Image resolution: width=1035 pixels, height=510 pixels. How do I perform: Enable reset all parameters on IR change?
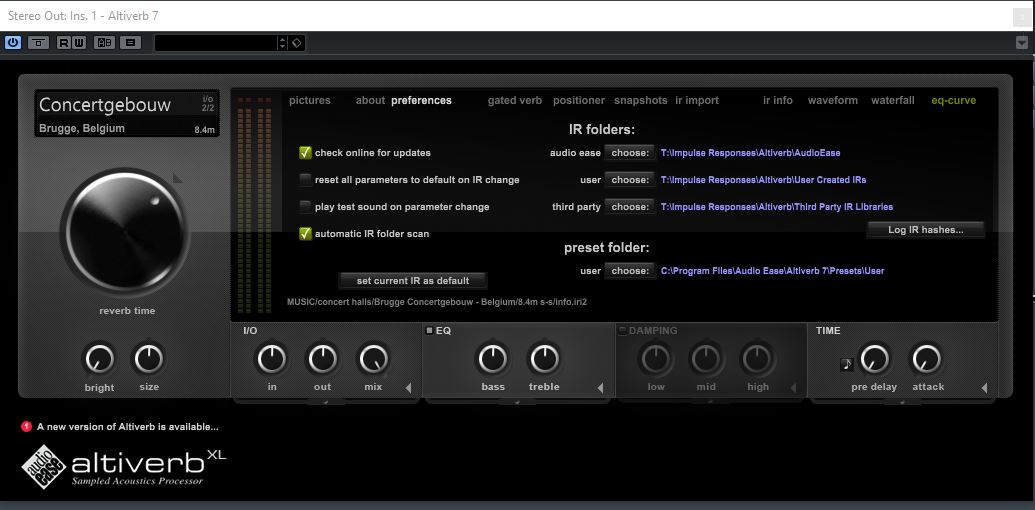[x=305, y=179]
